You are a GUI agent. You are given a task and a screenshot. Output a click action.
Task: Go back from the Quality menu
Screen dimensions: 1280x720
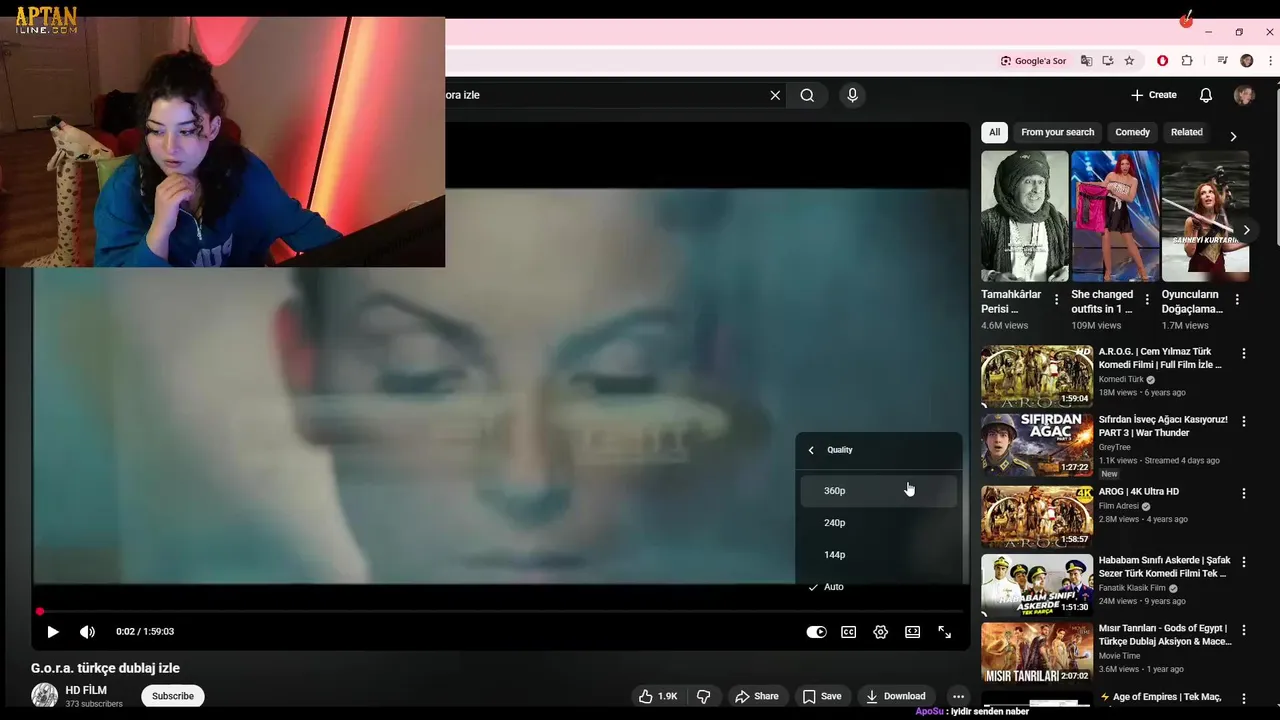click(811, 450)
